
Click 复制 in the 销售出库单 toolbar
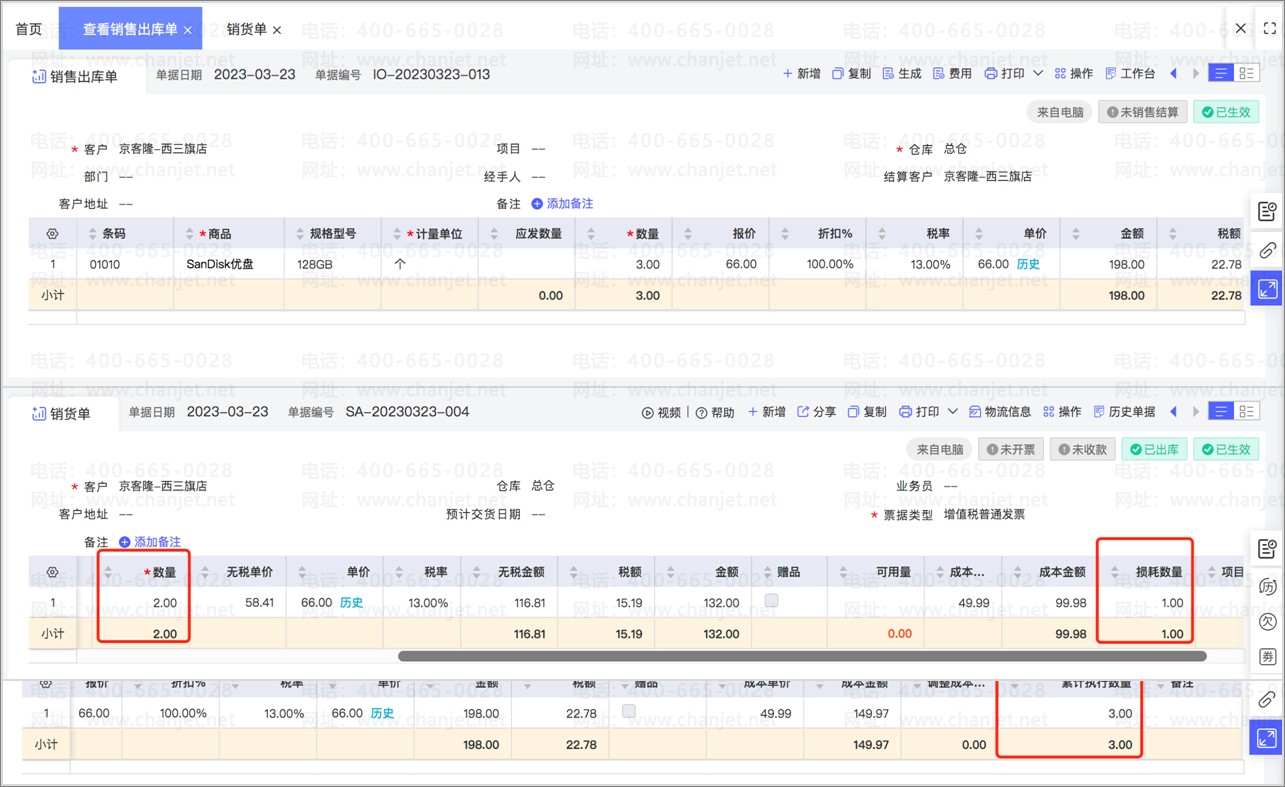click(x=851, y=73)
